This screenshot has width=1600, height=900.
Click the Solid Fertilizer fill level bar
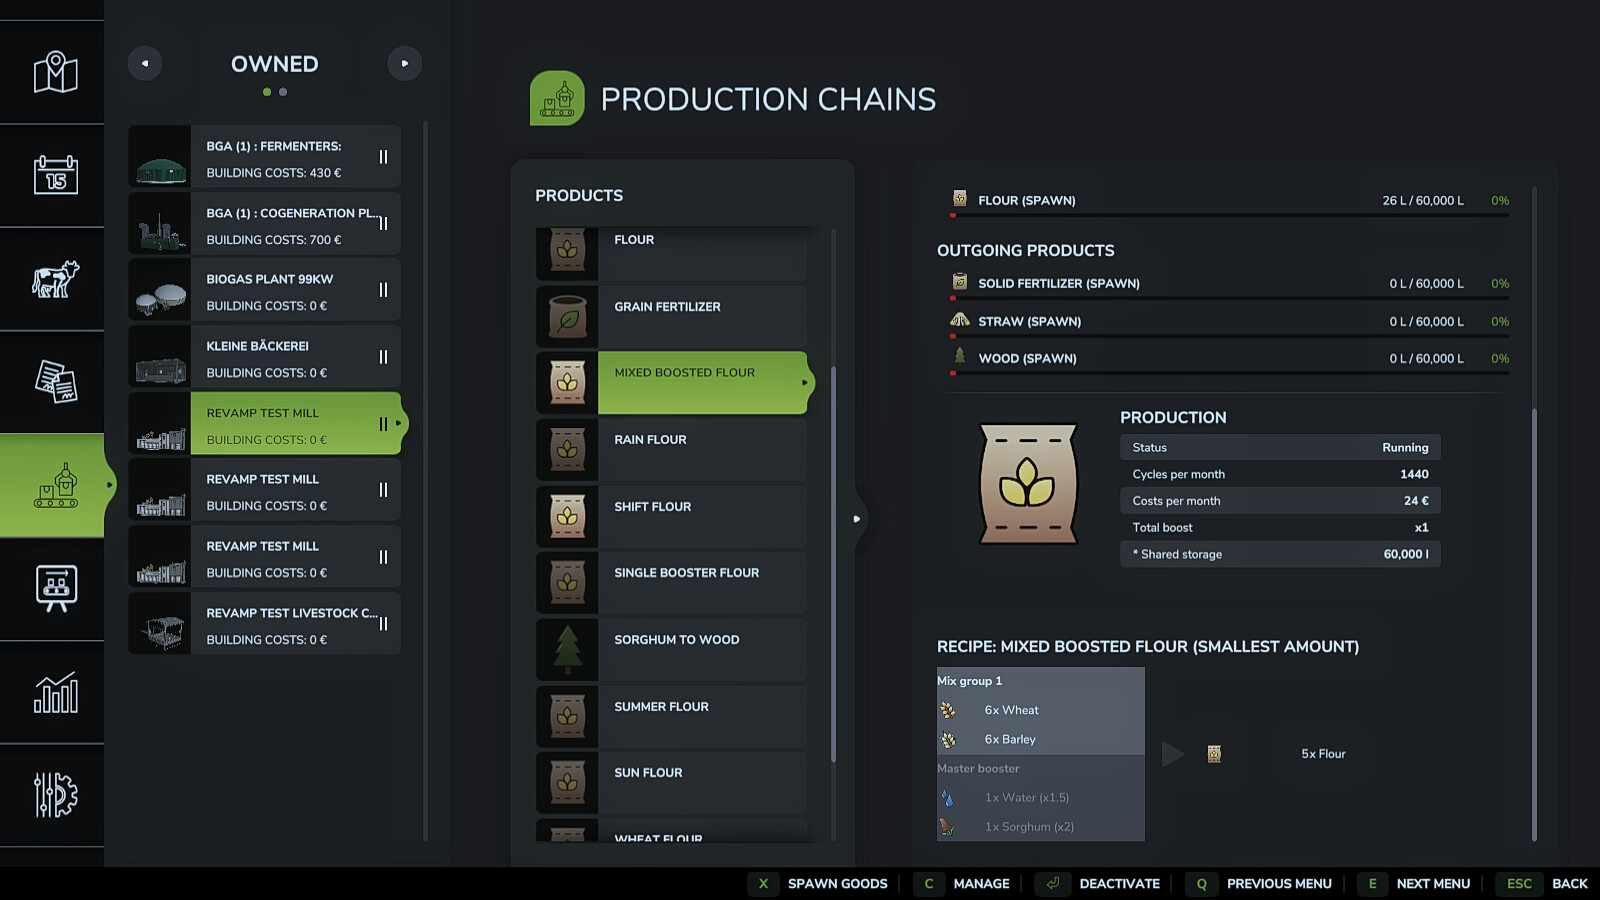coord(1229,298)
